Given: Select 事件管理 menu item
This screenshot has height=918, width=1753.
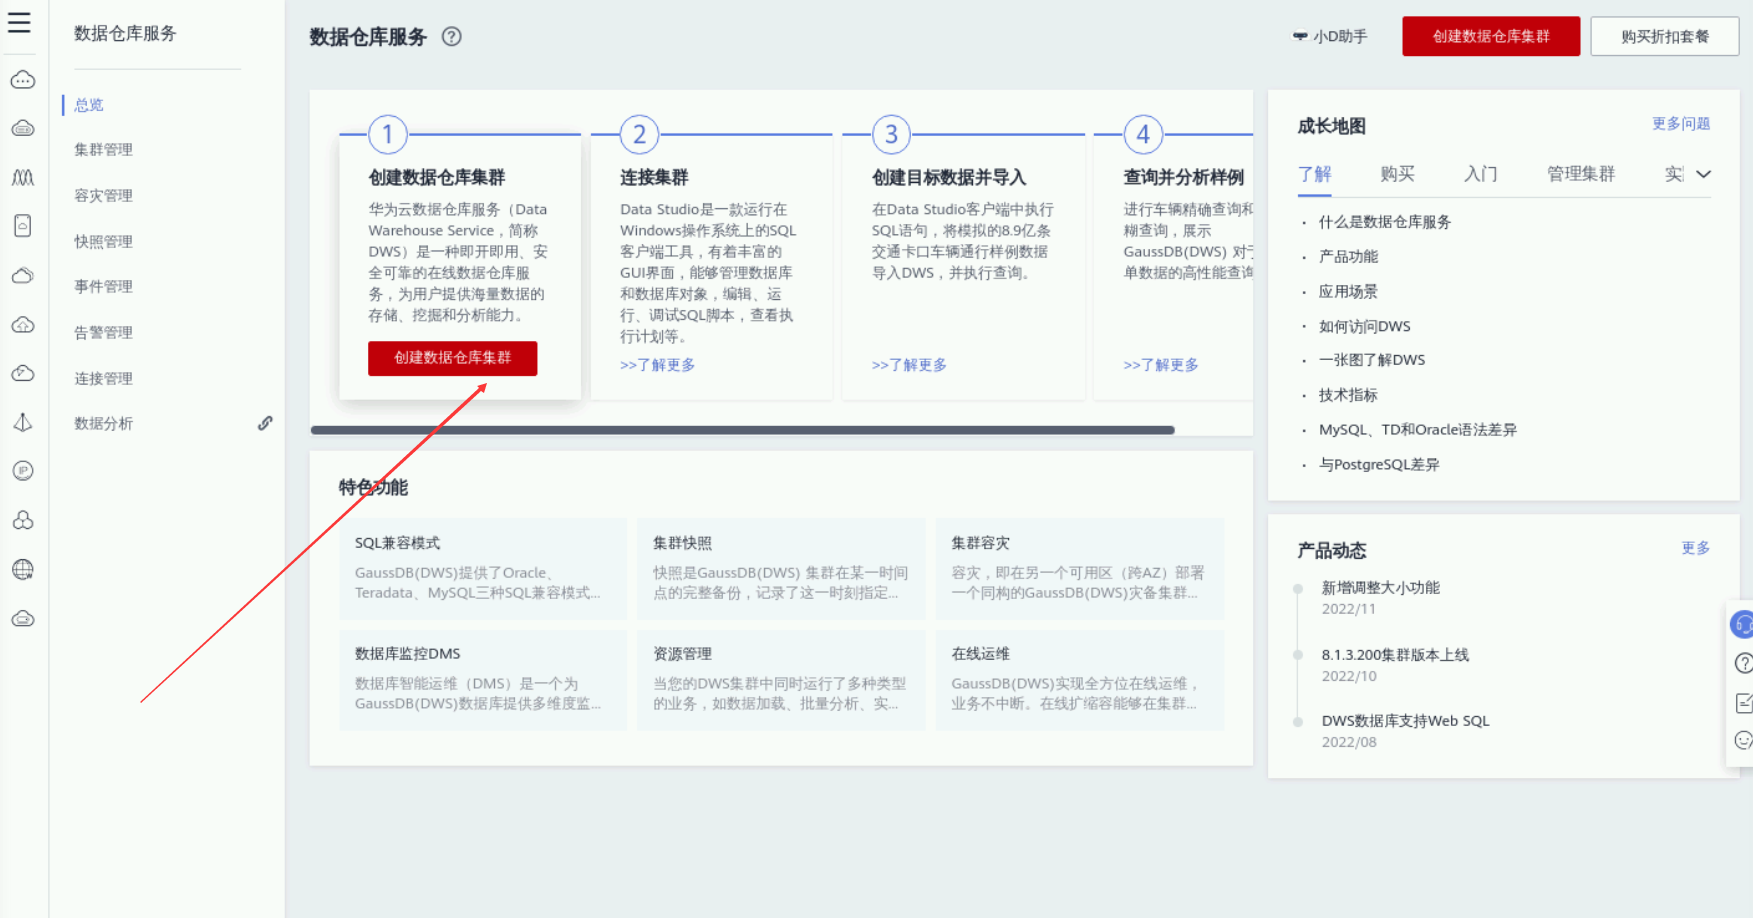Looking at the screenshot, I should tap(103, 287).
